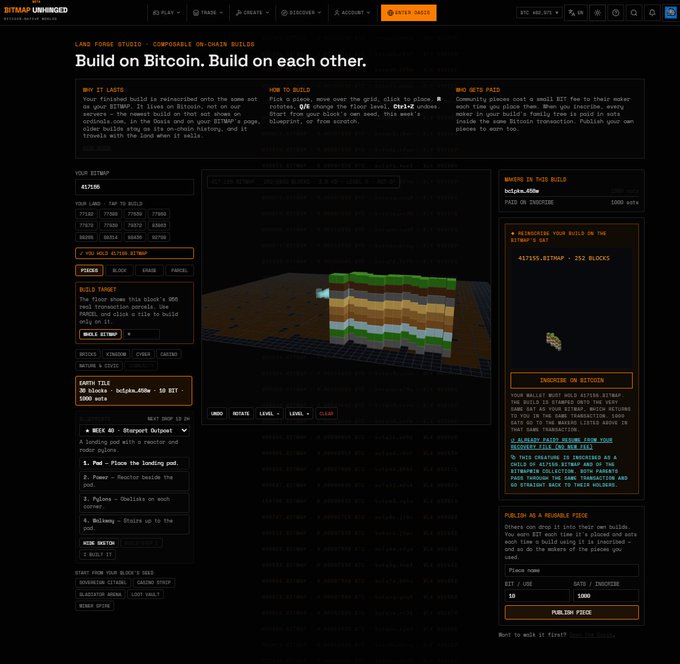Load the Loot Vault seed
Image resolution: width=680 pixels, height=664 pixels.
click(145, 594)
